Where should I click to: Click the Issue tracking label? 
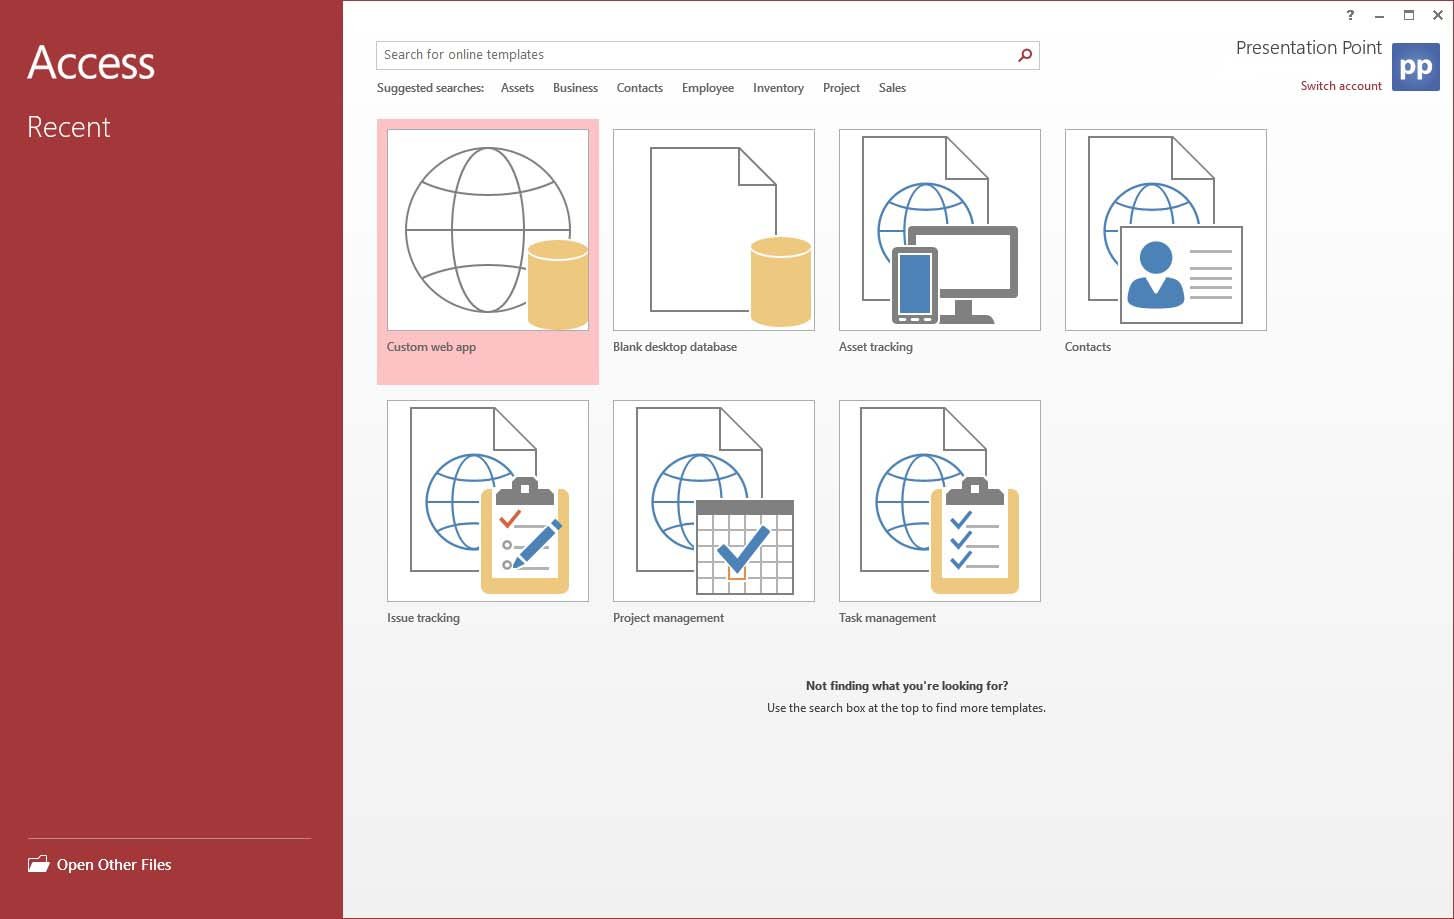[x=423, y=618]
